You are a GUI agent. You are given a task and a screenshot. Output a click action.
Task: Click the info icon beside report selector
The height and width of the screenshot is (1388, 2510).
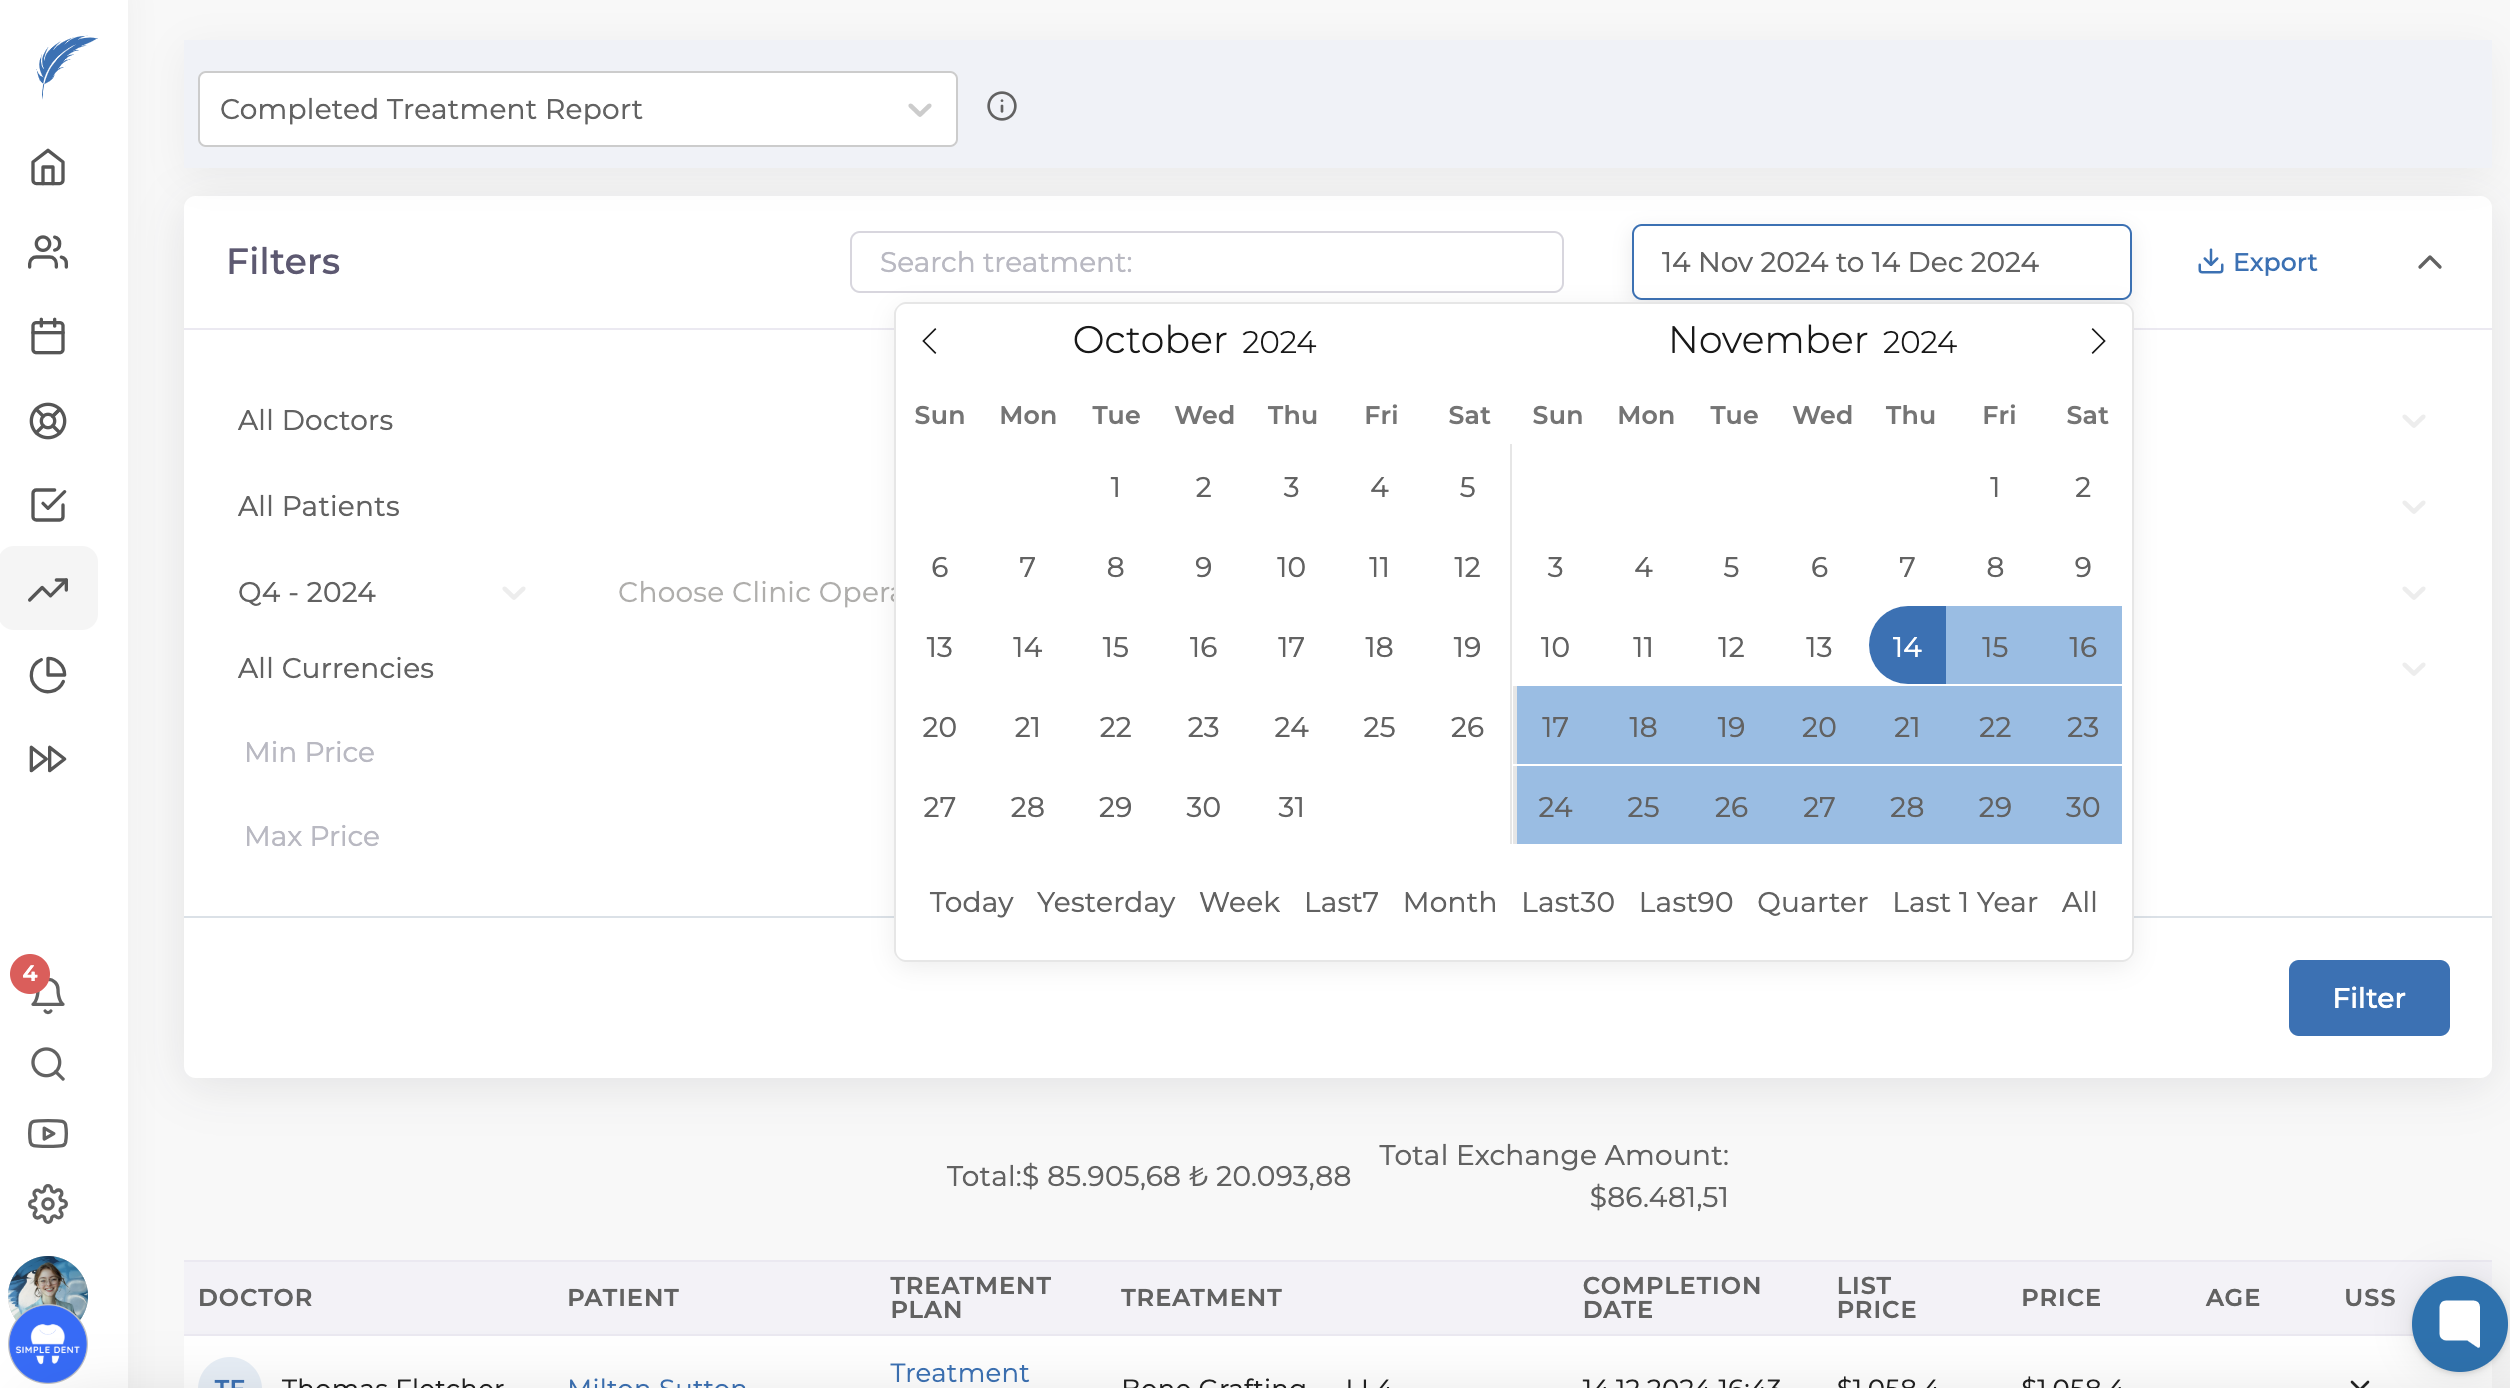click(x=1001, y=106)
